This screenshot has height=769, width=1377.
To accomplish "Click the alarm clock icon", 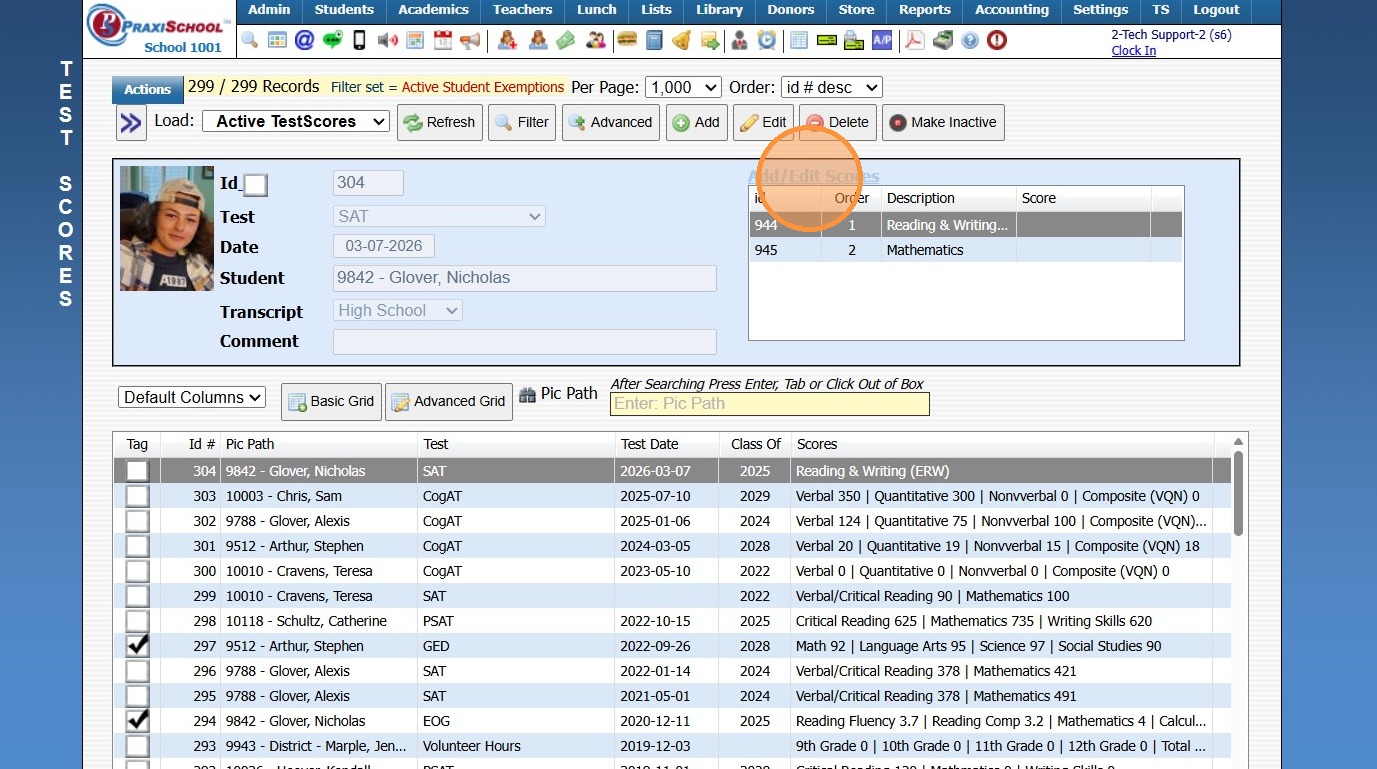I will tap(766, 41).
